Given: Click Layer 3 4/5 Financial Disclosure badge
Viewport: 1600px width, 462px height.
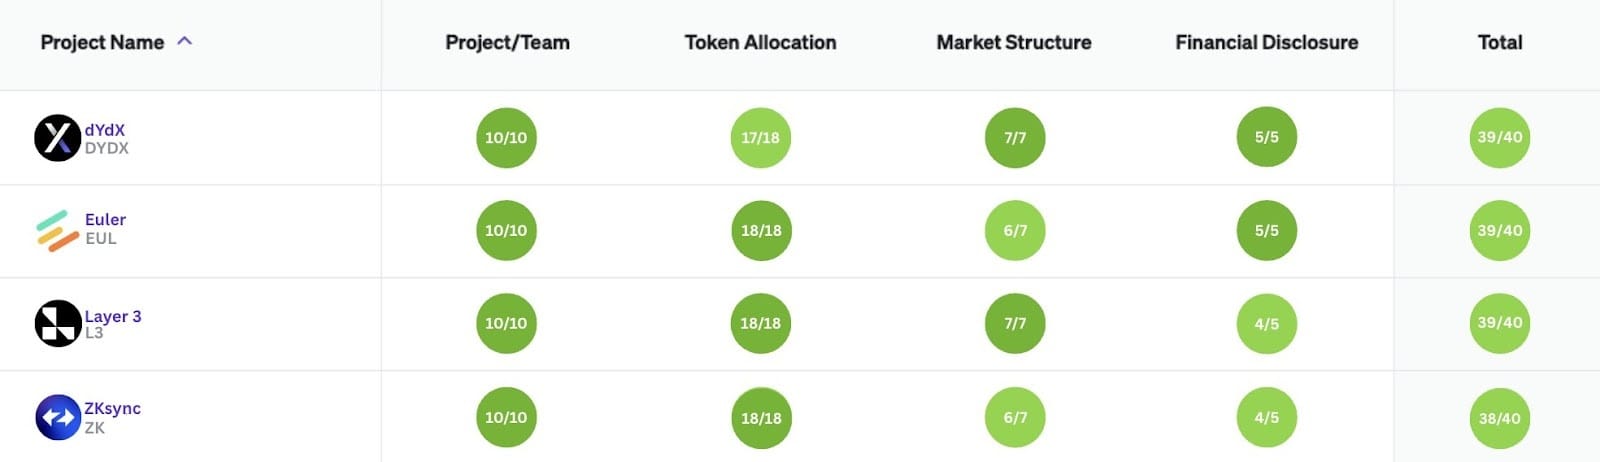Looking at the screenshot, I should (1267, 323).
